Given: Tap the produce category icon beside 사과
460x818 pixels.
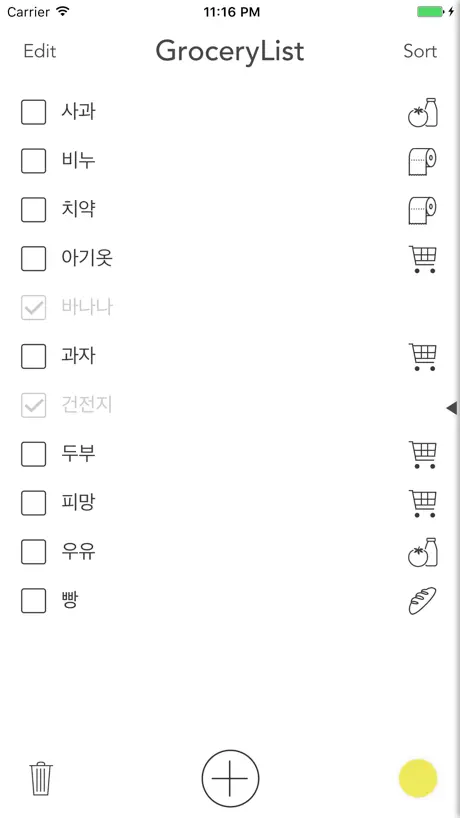Looking at the screenshot, I should point(422,112).
